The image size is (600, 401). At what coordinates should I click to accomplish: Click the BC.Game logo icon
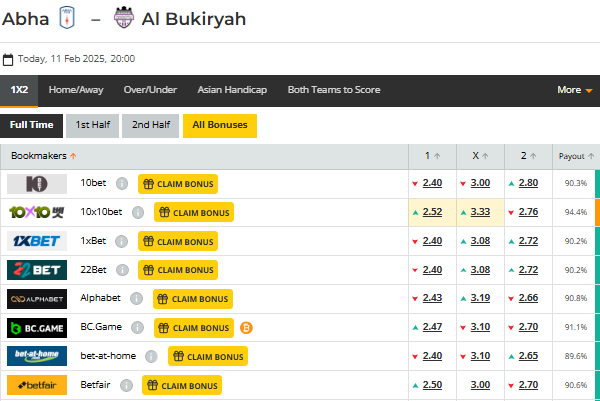tap(37, 327)
